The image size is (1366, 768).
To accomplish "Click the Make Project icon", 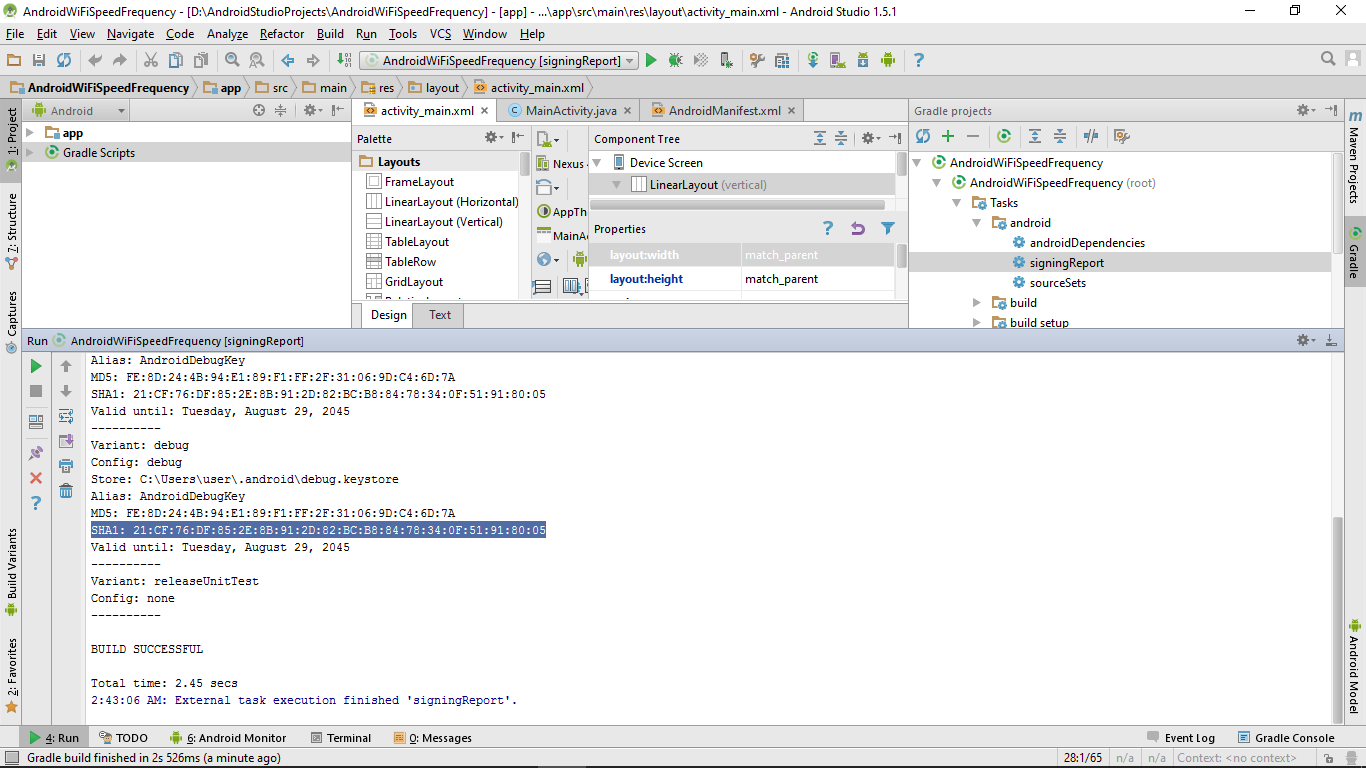I will (343, 60).
